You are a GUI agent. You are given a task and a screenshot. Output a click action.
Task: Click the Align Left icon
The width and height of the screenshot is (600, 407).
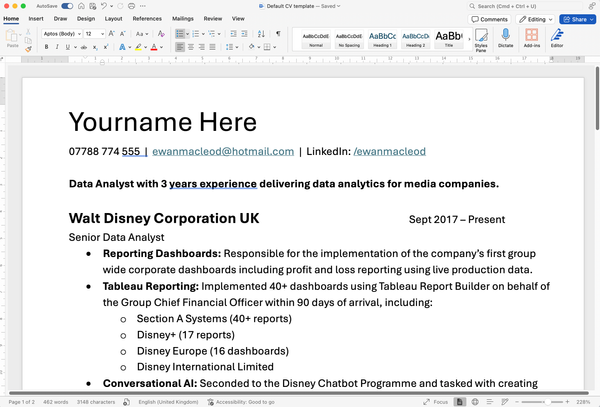[x=180, y=47]
